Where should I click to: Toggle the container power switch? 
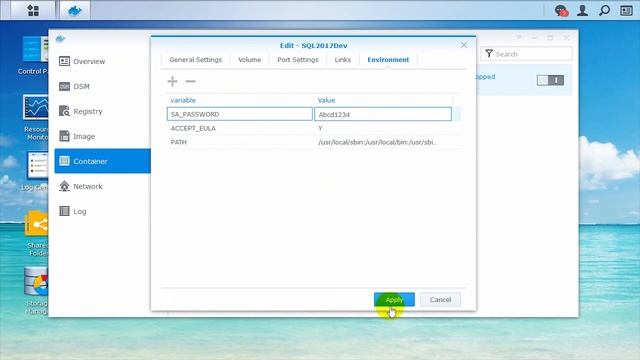pos(550,80)
